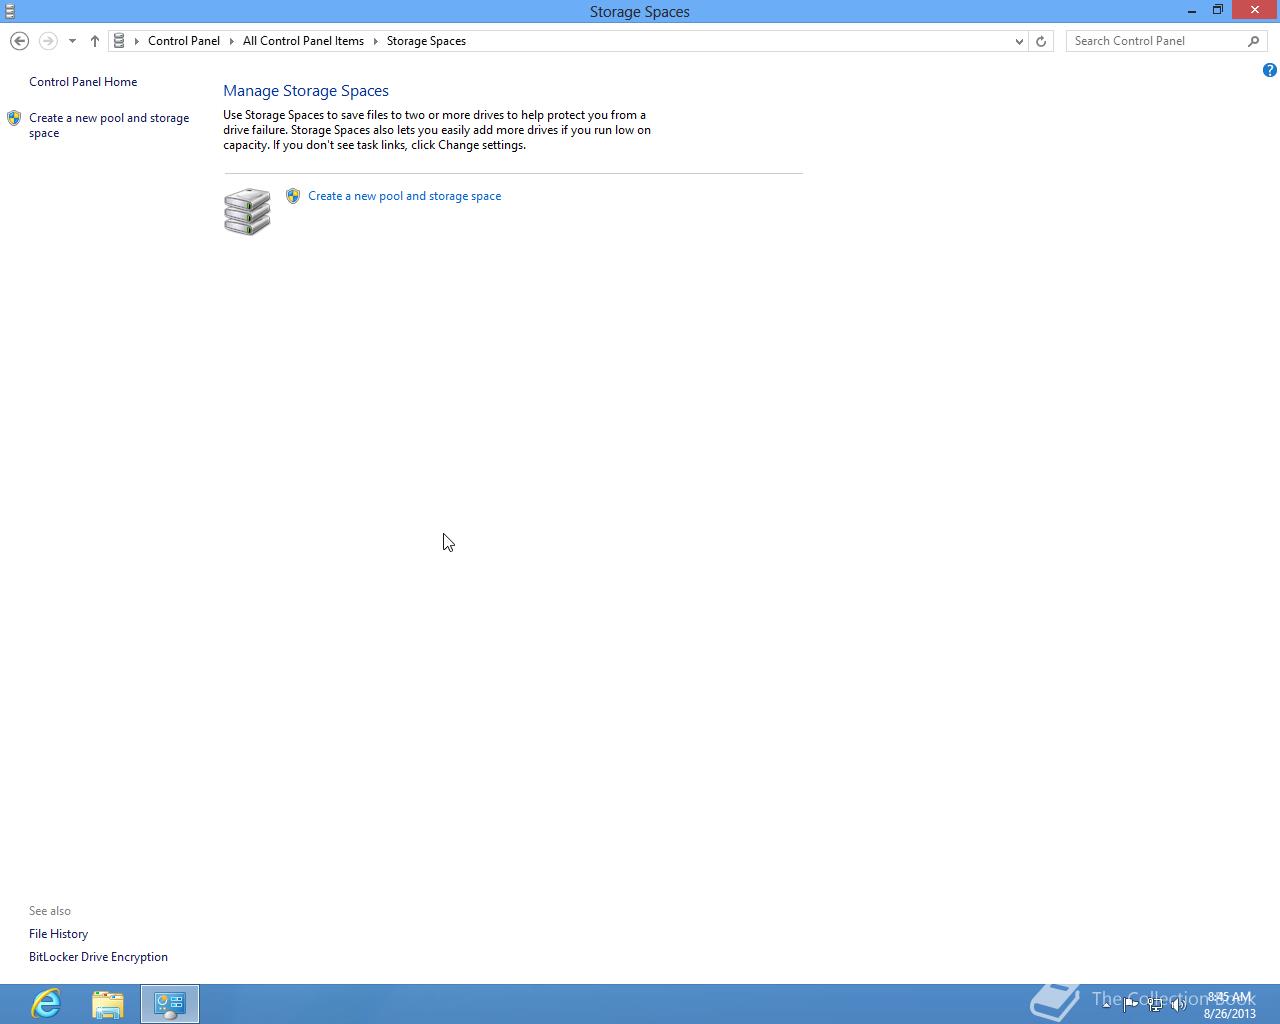Minimize the Storage Spaces window
This screenshot has height=1024, width=1280.
coord(1192,11)
